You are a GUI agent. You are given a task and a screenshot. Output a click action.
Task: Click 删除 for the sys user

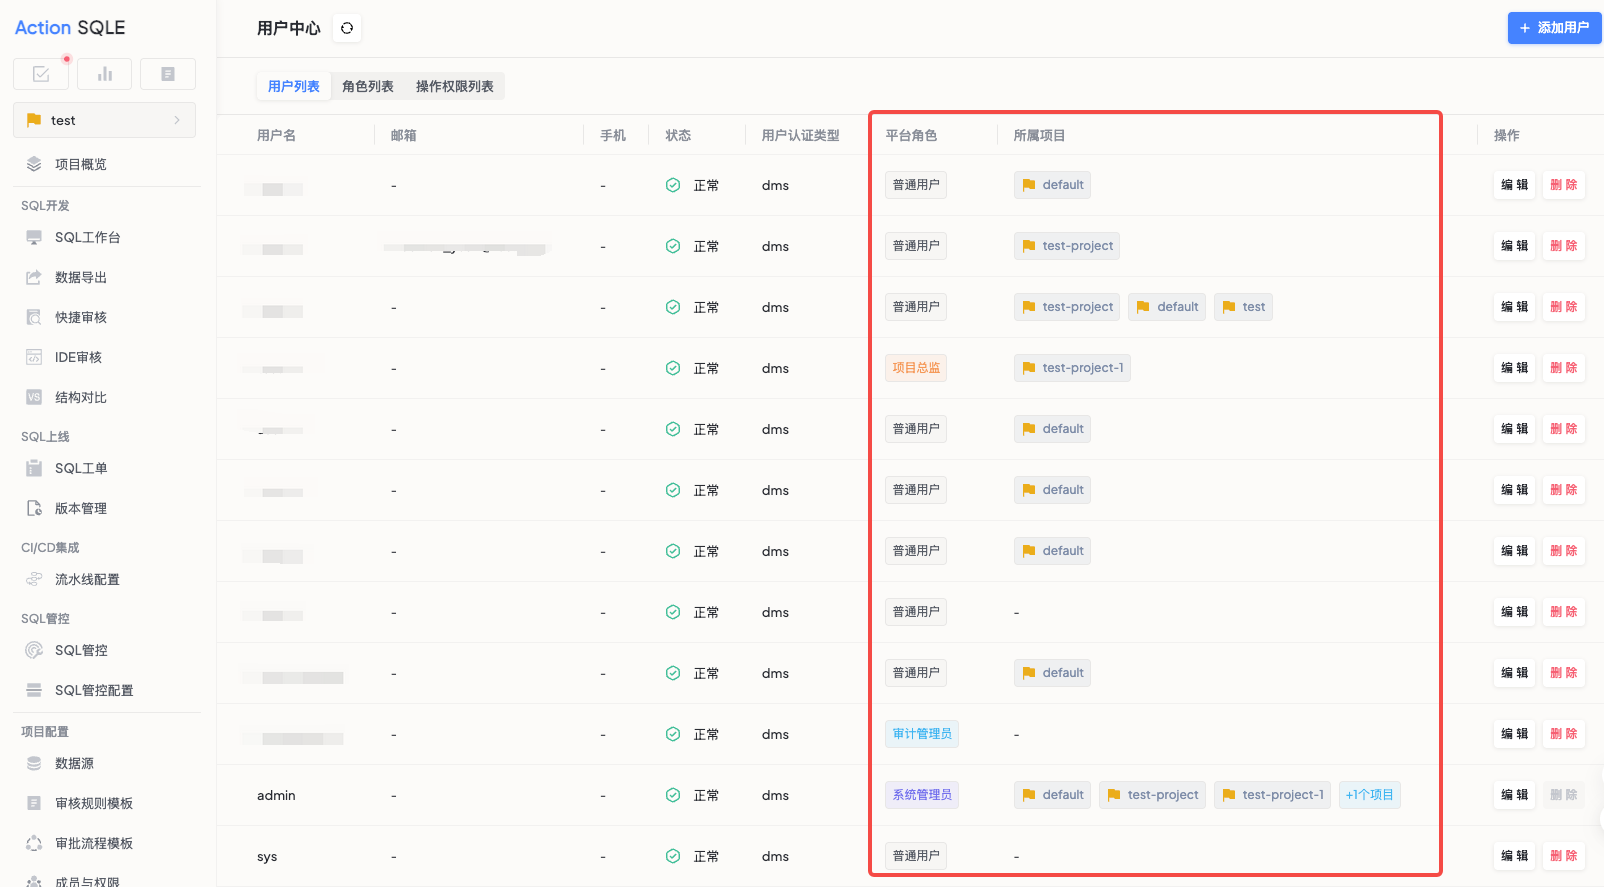pos(1564,856)
